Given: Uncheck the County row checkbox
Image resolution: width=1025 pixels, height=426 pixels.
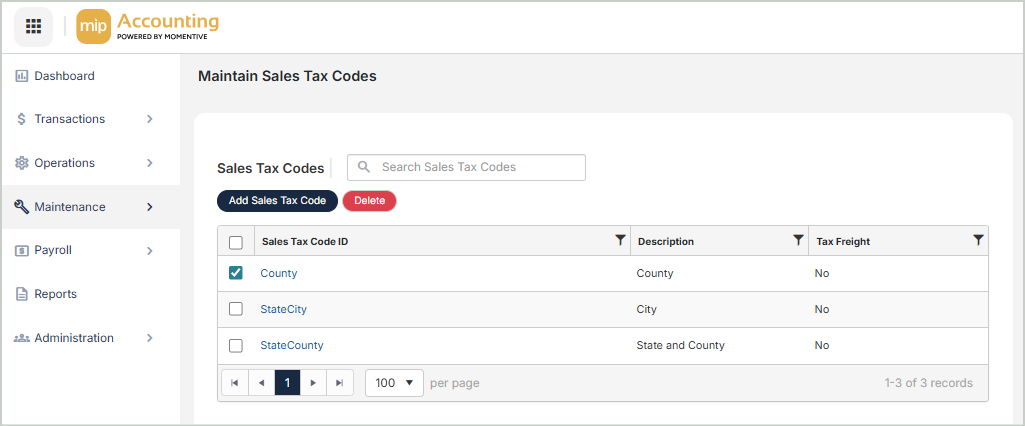Looking at the screenshot, I should coord(236,273).
